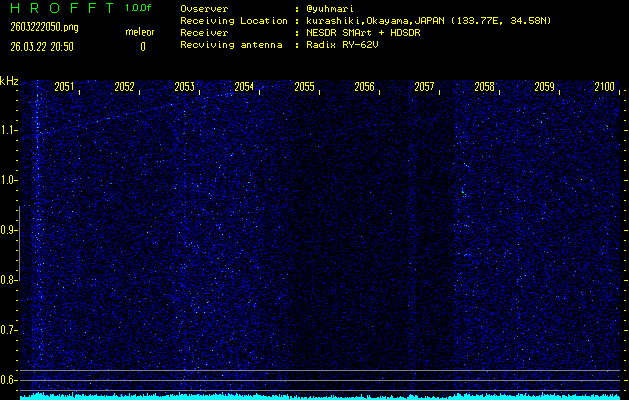The image size is (629, 400).
Task: Click the filename 2603222050.png
Action: 44,27
